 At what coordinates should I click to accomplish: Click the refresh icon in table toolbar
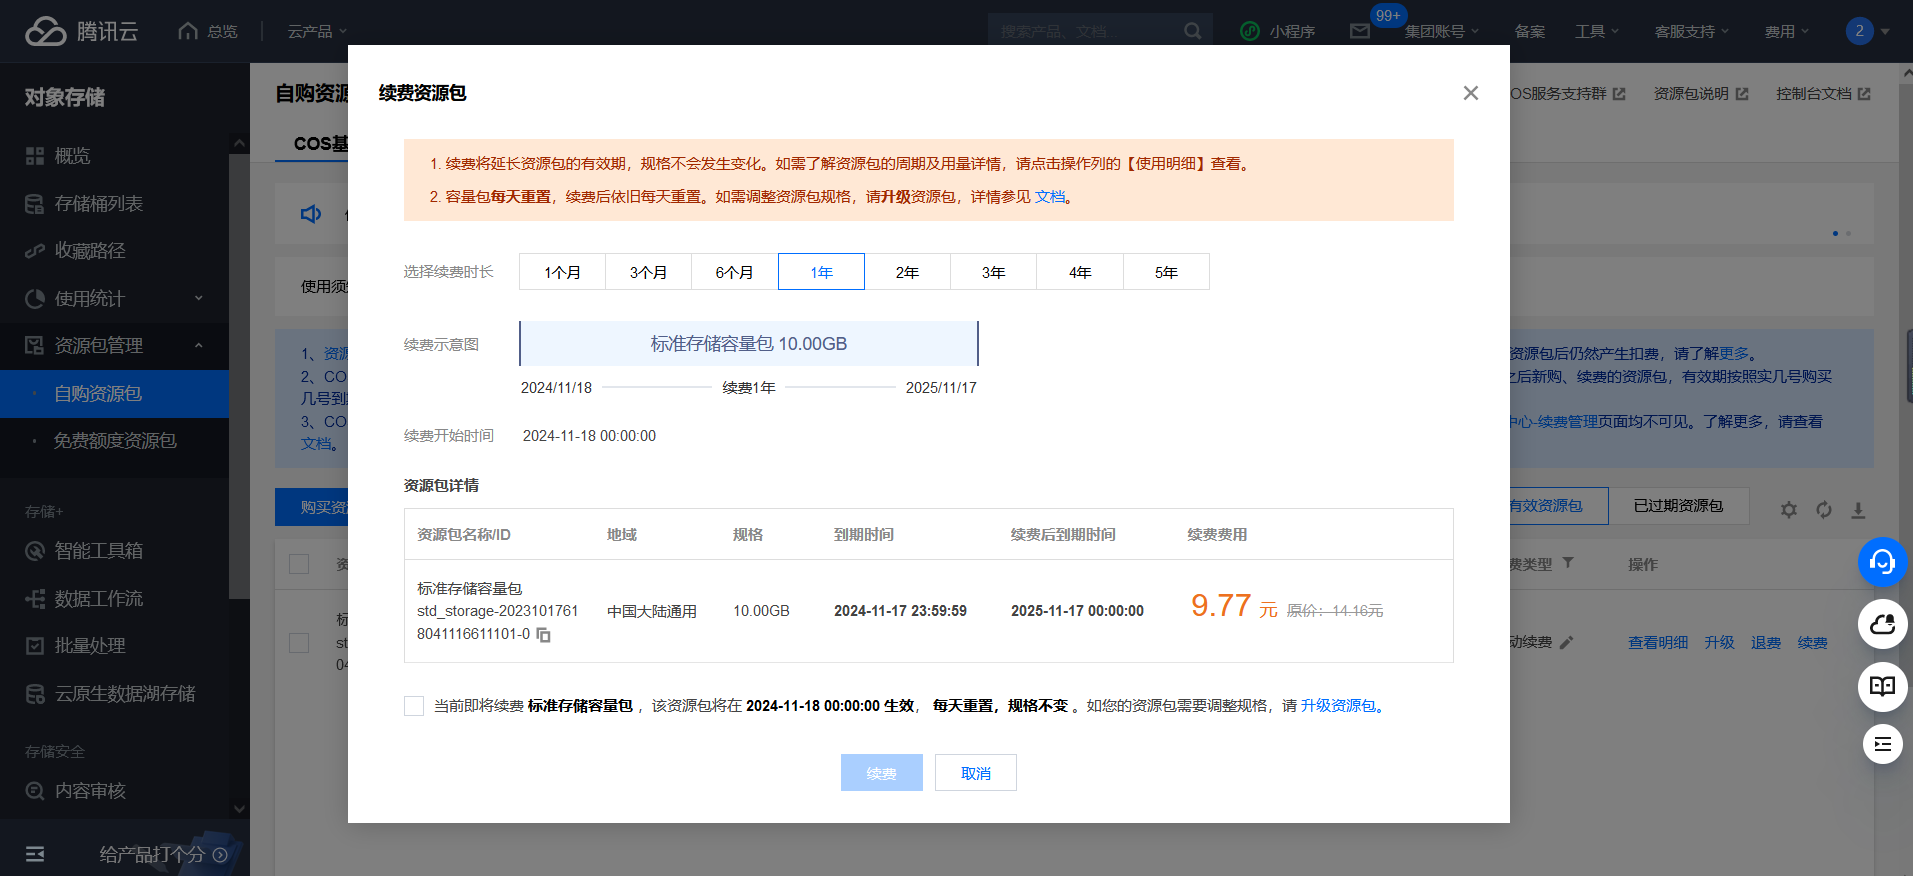tap(1824, 510)
